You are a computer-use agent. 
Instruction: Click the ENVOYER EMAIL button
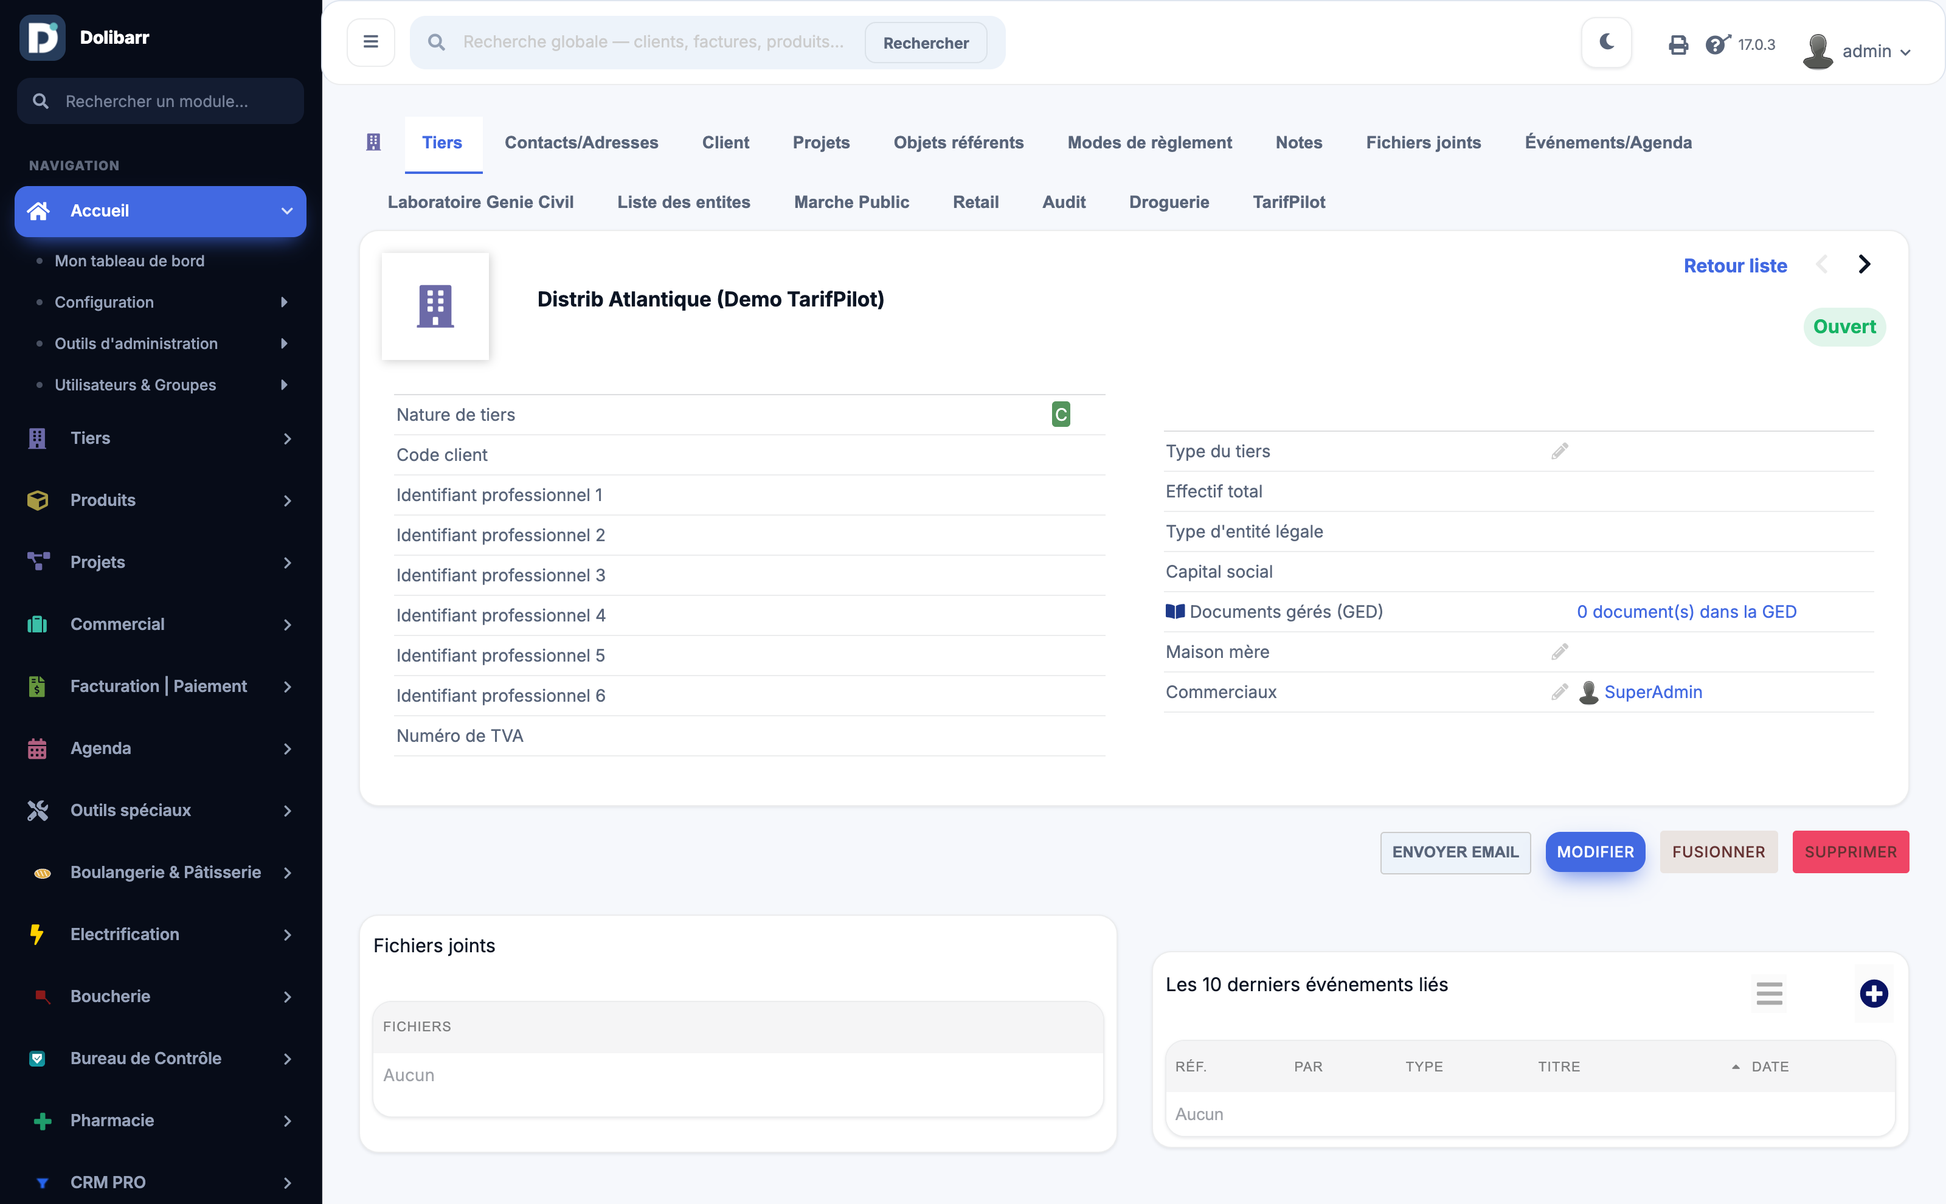pyautogui.click(x=1455, y=852)
